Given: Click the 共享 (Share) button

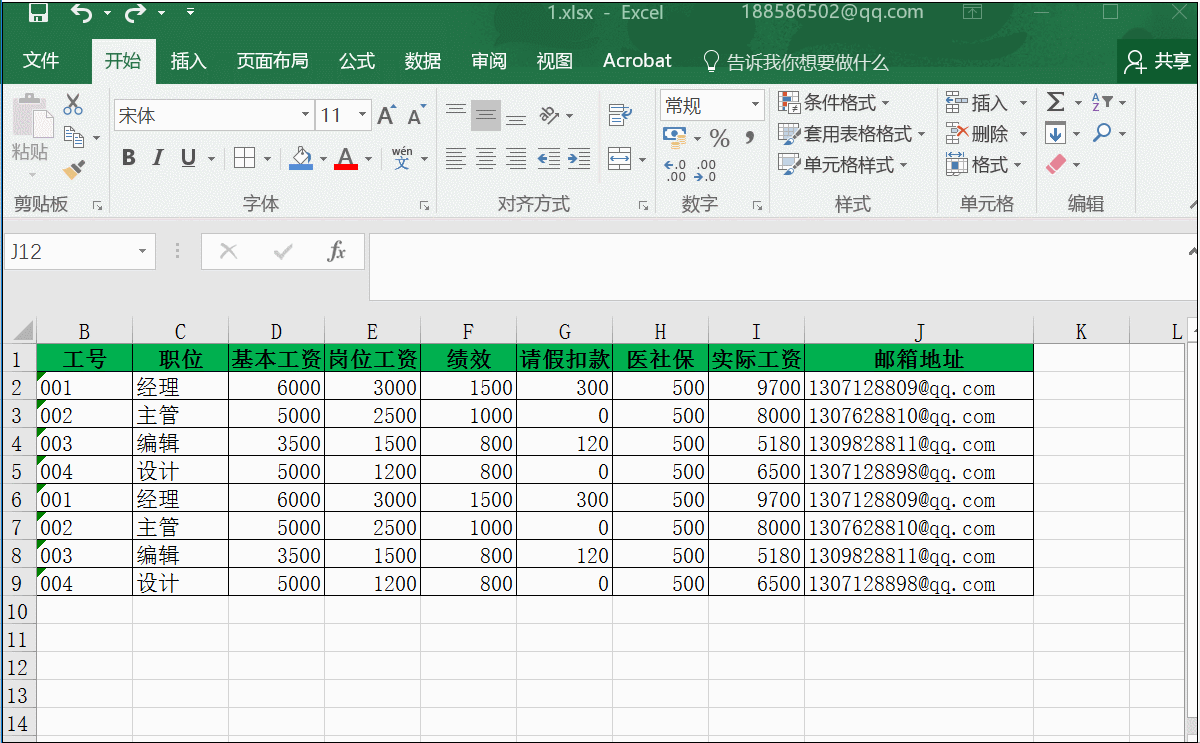Looking at the screenshot, I should [x=1158, y=60].
